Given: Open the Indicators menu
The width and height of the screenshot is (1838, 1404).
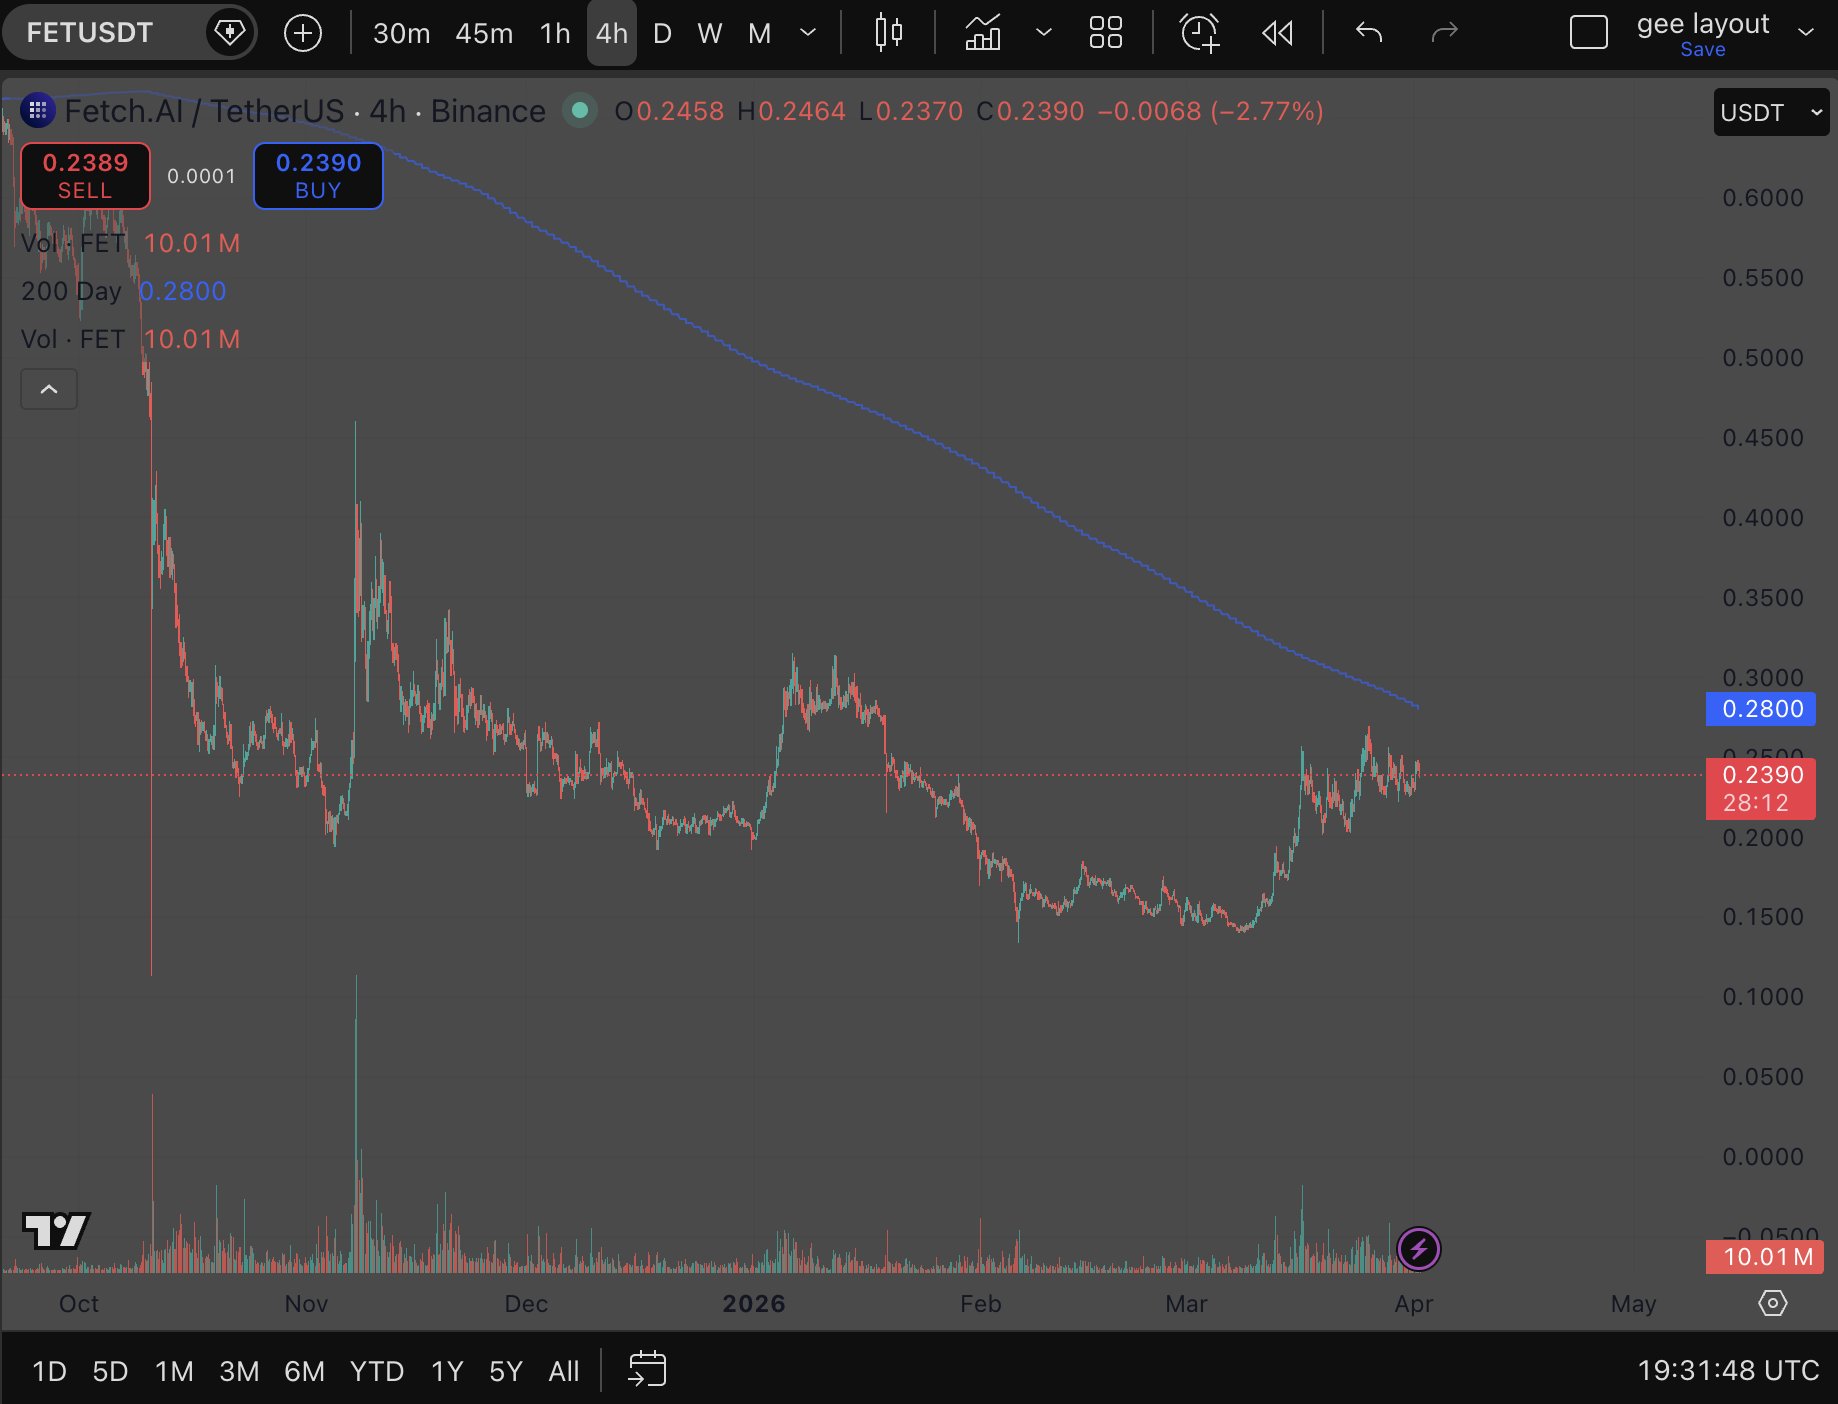Looking at the screenshot, I should [x=983, y=33].
